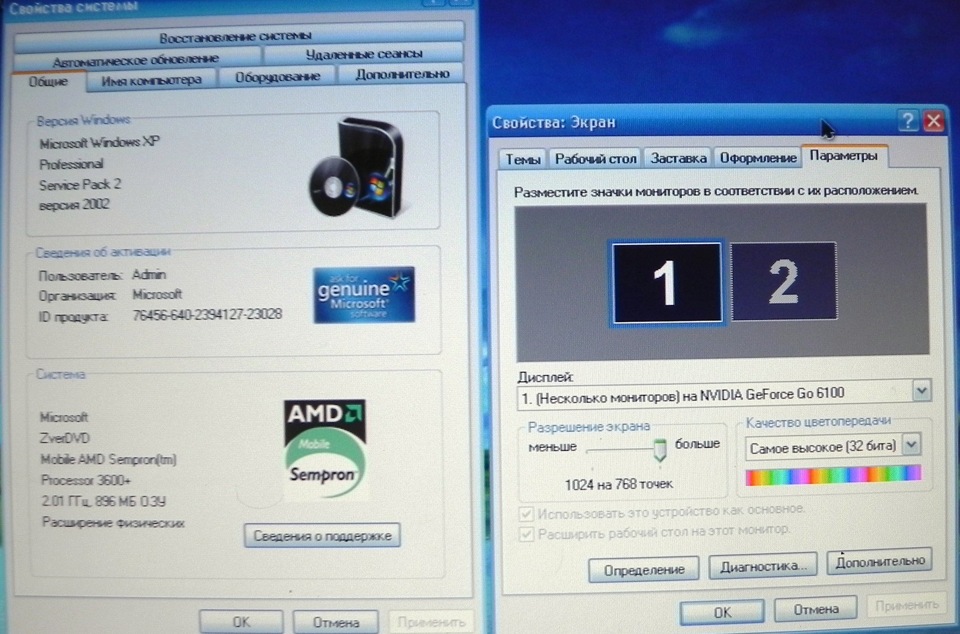Open the Удаленные сеансы tab
The image size is (960, 634).
(364, 54)
